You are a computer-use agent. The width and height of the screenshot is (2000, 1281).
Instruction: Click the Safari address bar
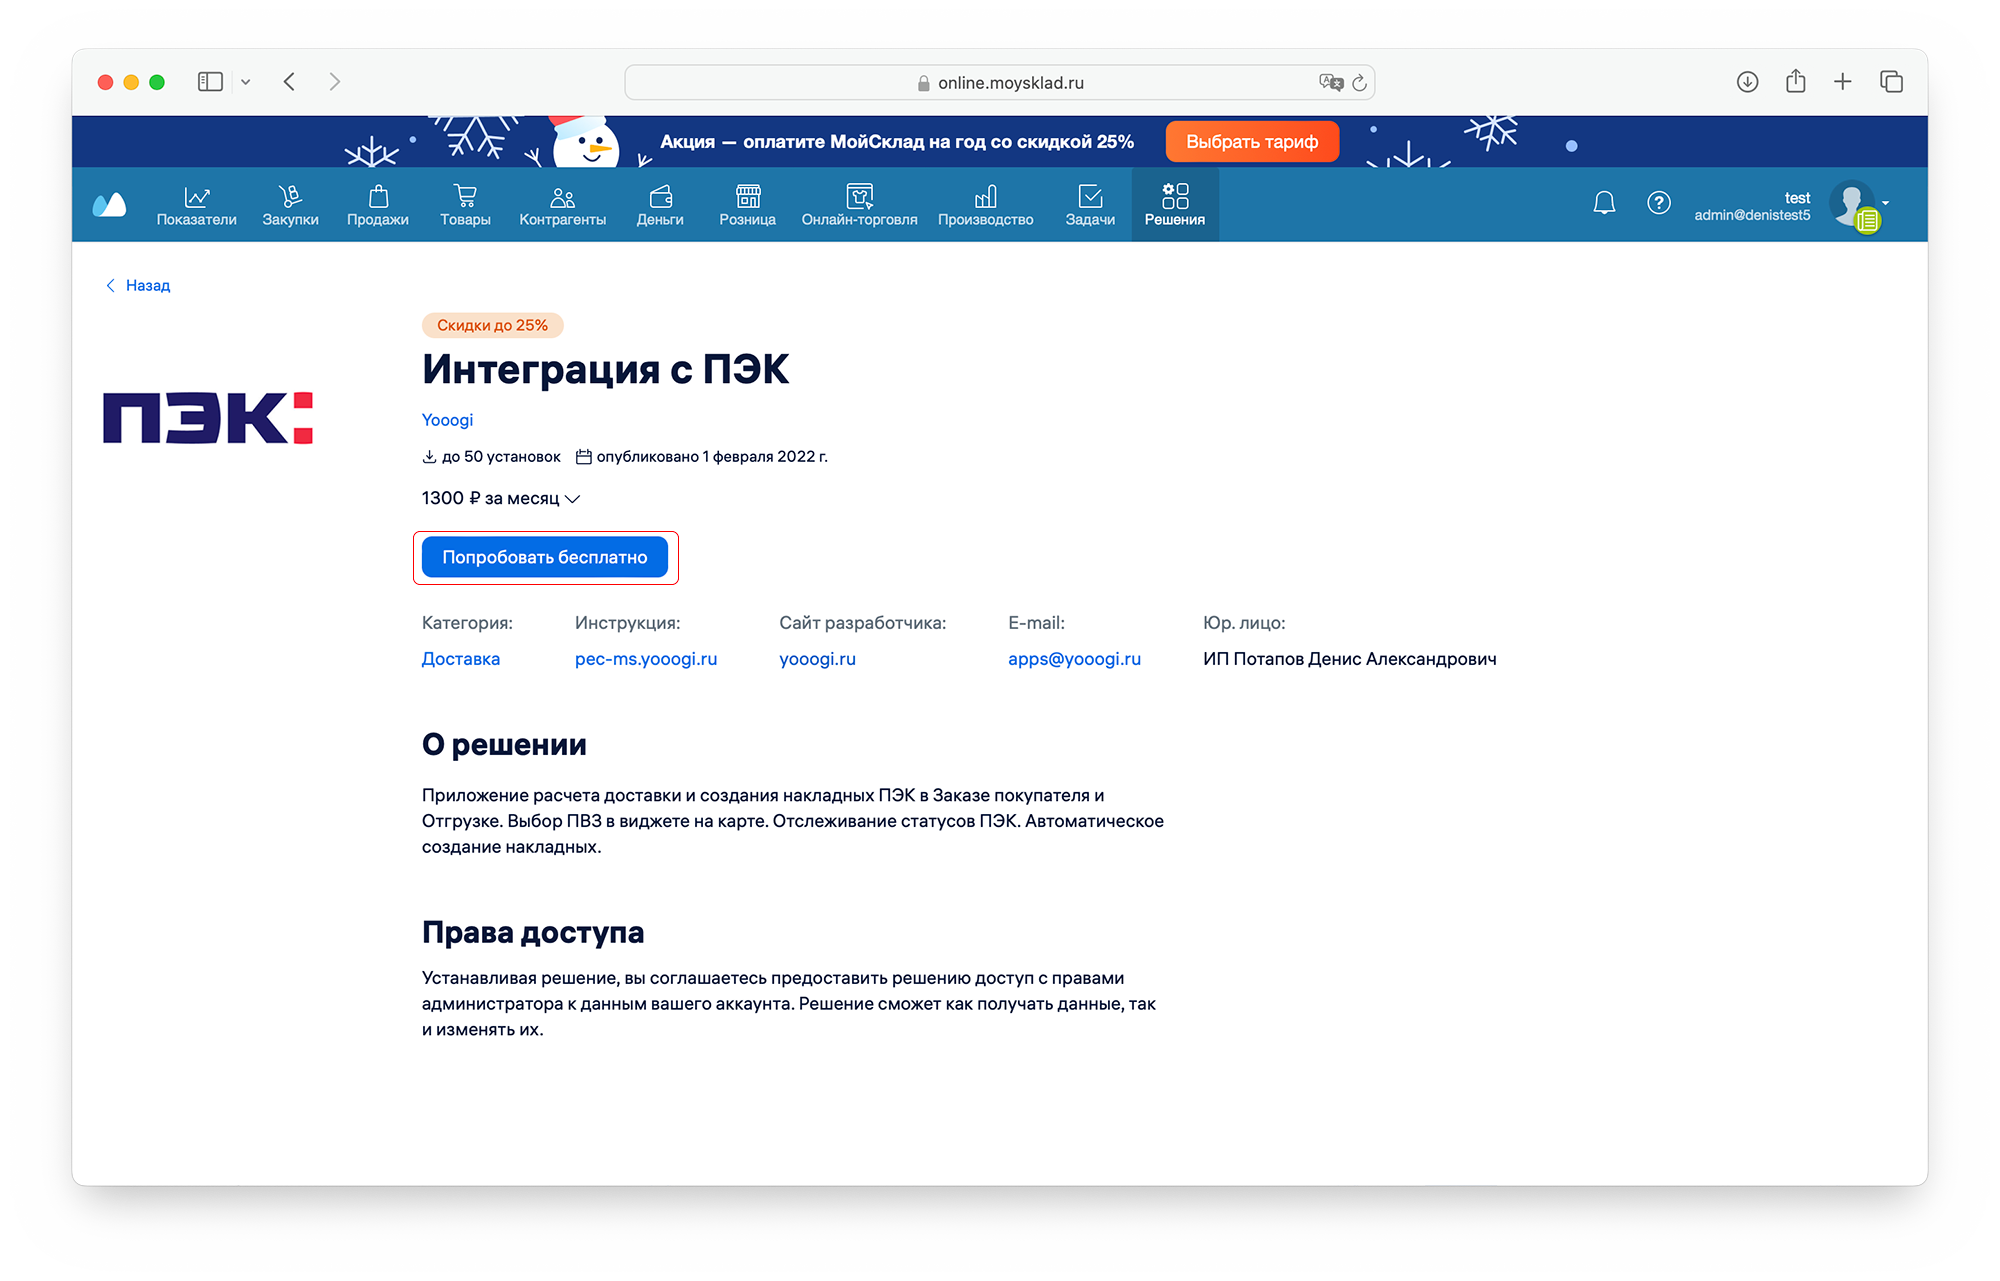pyautogui.click(x=1000, y=83)
